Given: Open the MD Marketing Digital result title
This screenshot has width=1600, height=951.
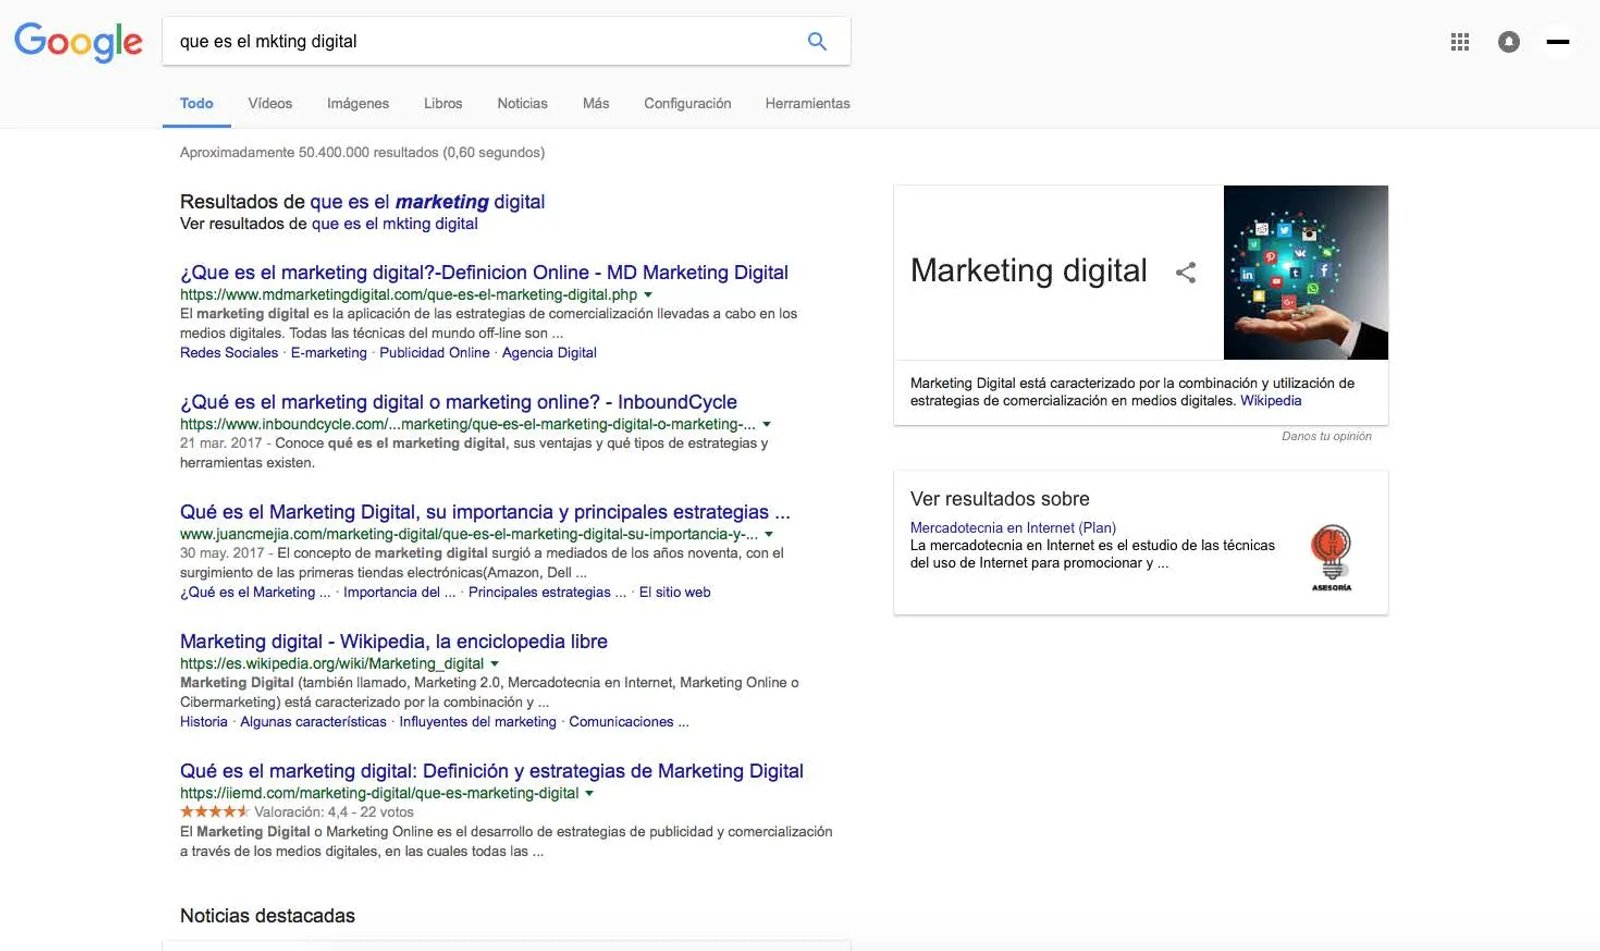Looking at the screenshot, I should pos(484,273).
